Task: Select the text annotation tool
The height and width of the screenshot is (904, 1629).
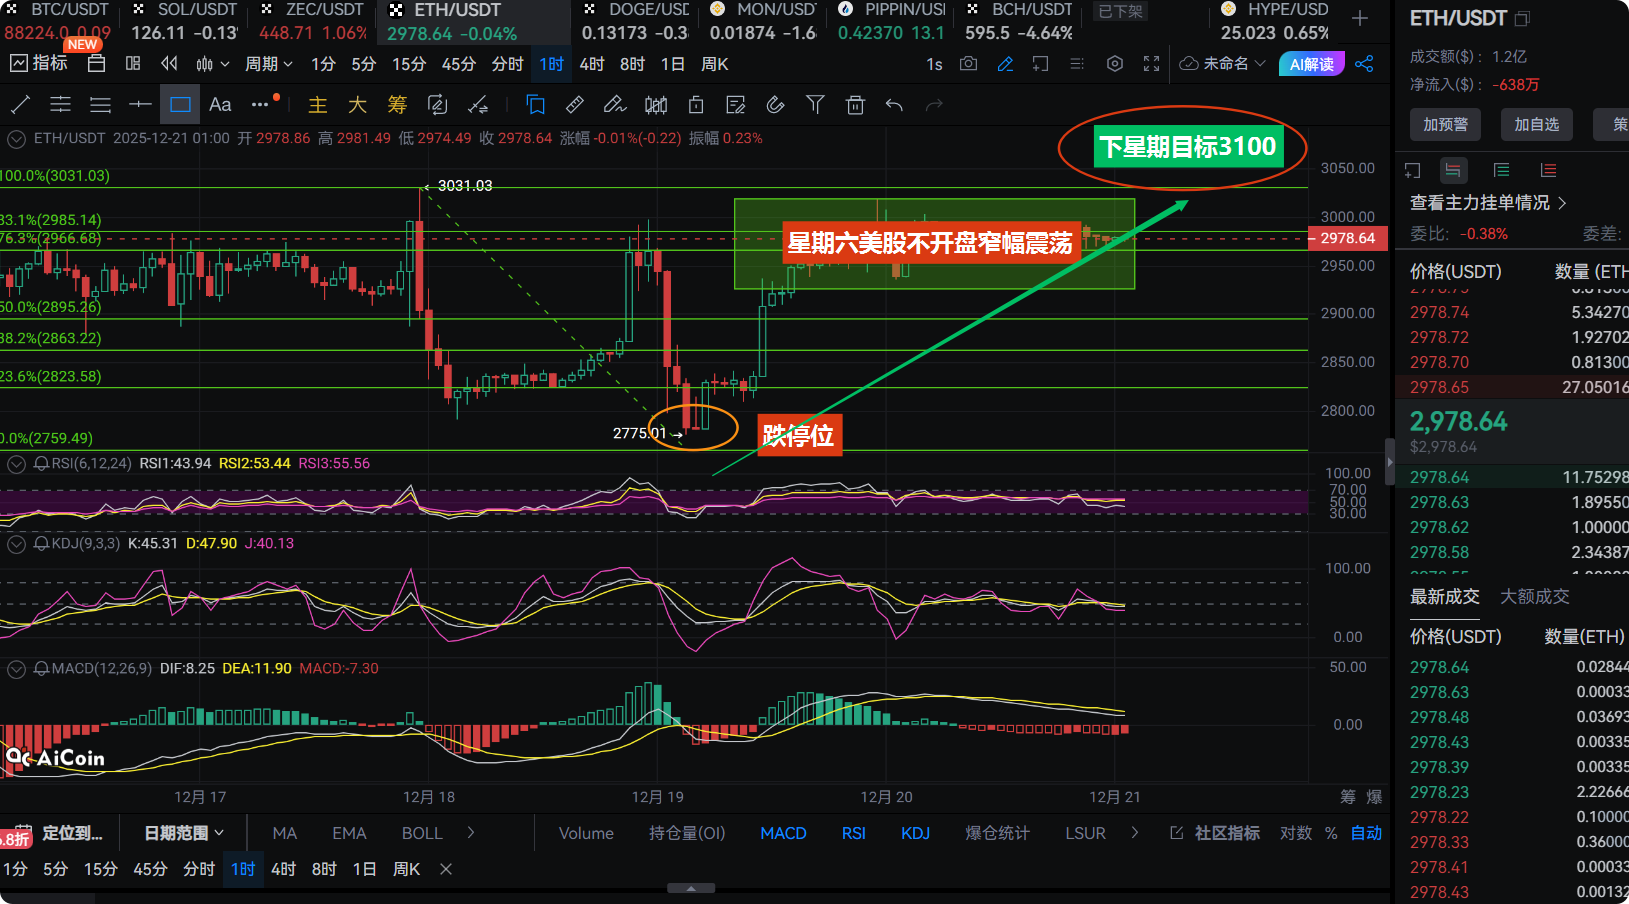Action: 220,105
